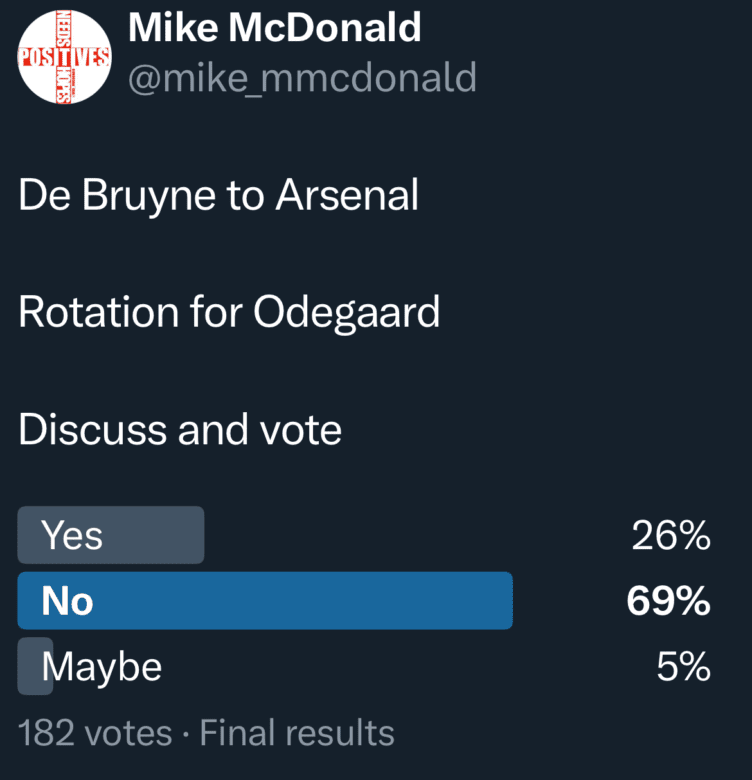Screen dimensions: 752x780
Task: Click the bold 'No' option label
Action: coord(67,601)
